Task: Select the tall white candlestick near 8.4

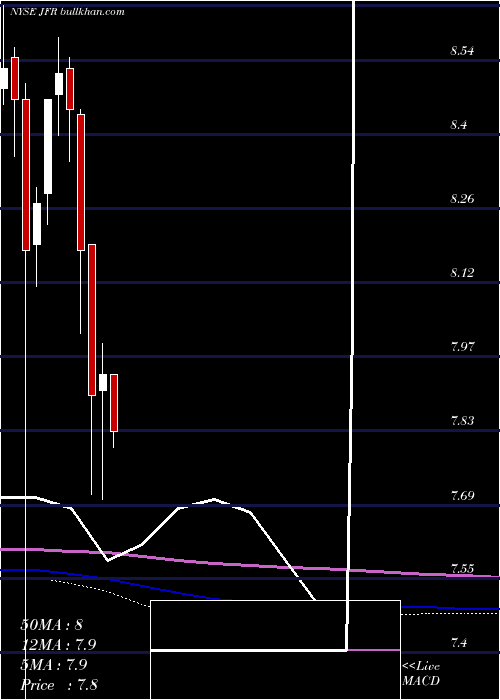Action: coord(48,146)
